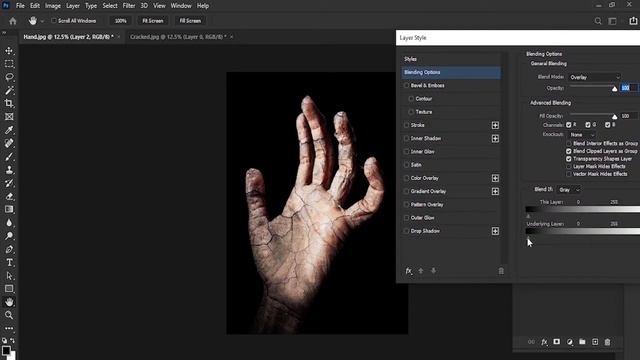The image size is (640, 360).
Task: Enable Bevel & Emboss style
Action: (x=406, y=86)
